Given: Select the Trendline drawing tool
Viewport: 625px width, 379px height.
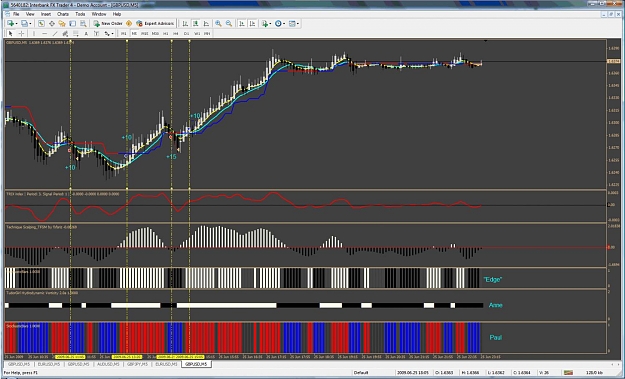Looking at the screenshot, I should [x=55, y=33].
